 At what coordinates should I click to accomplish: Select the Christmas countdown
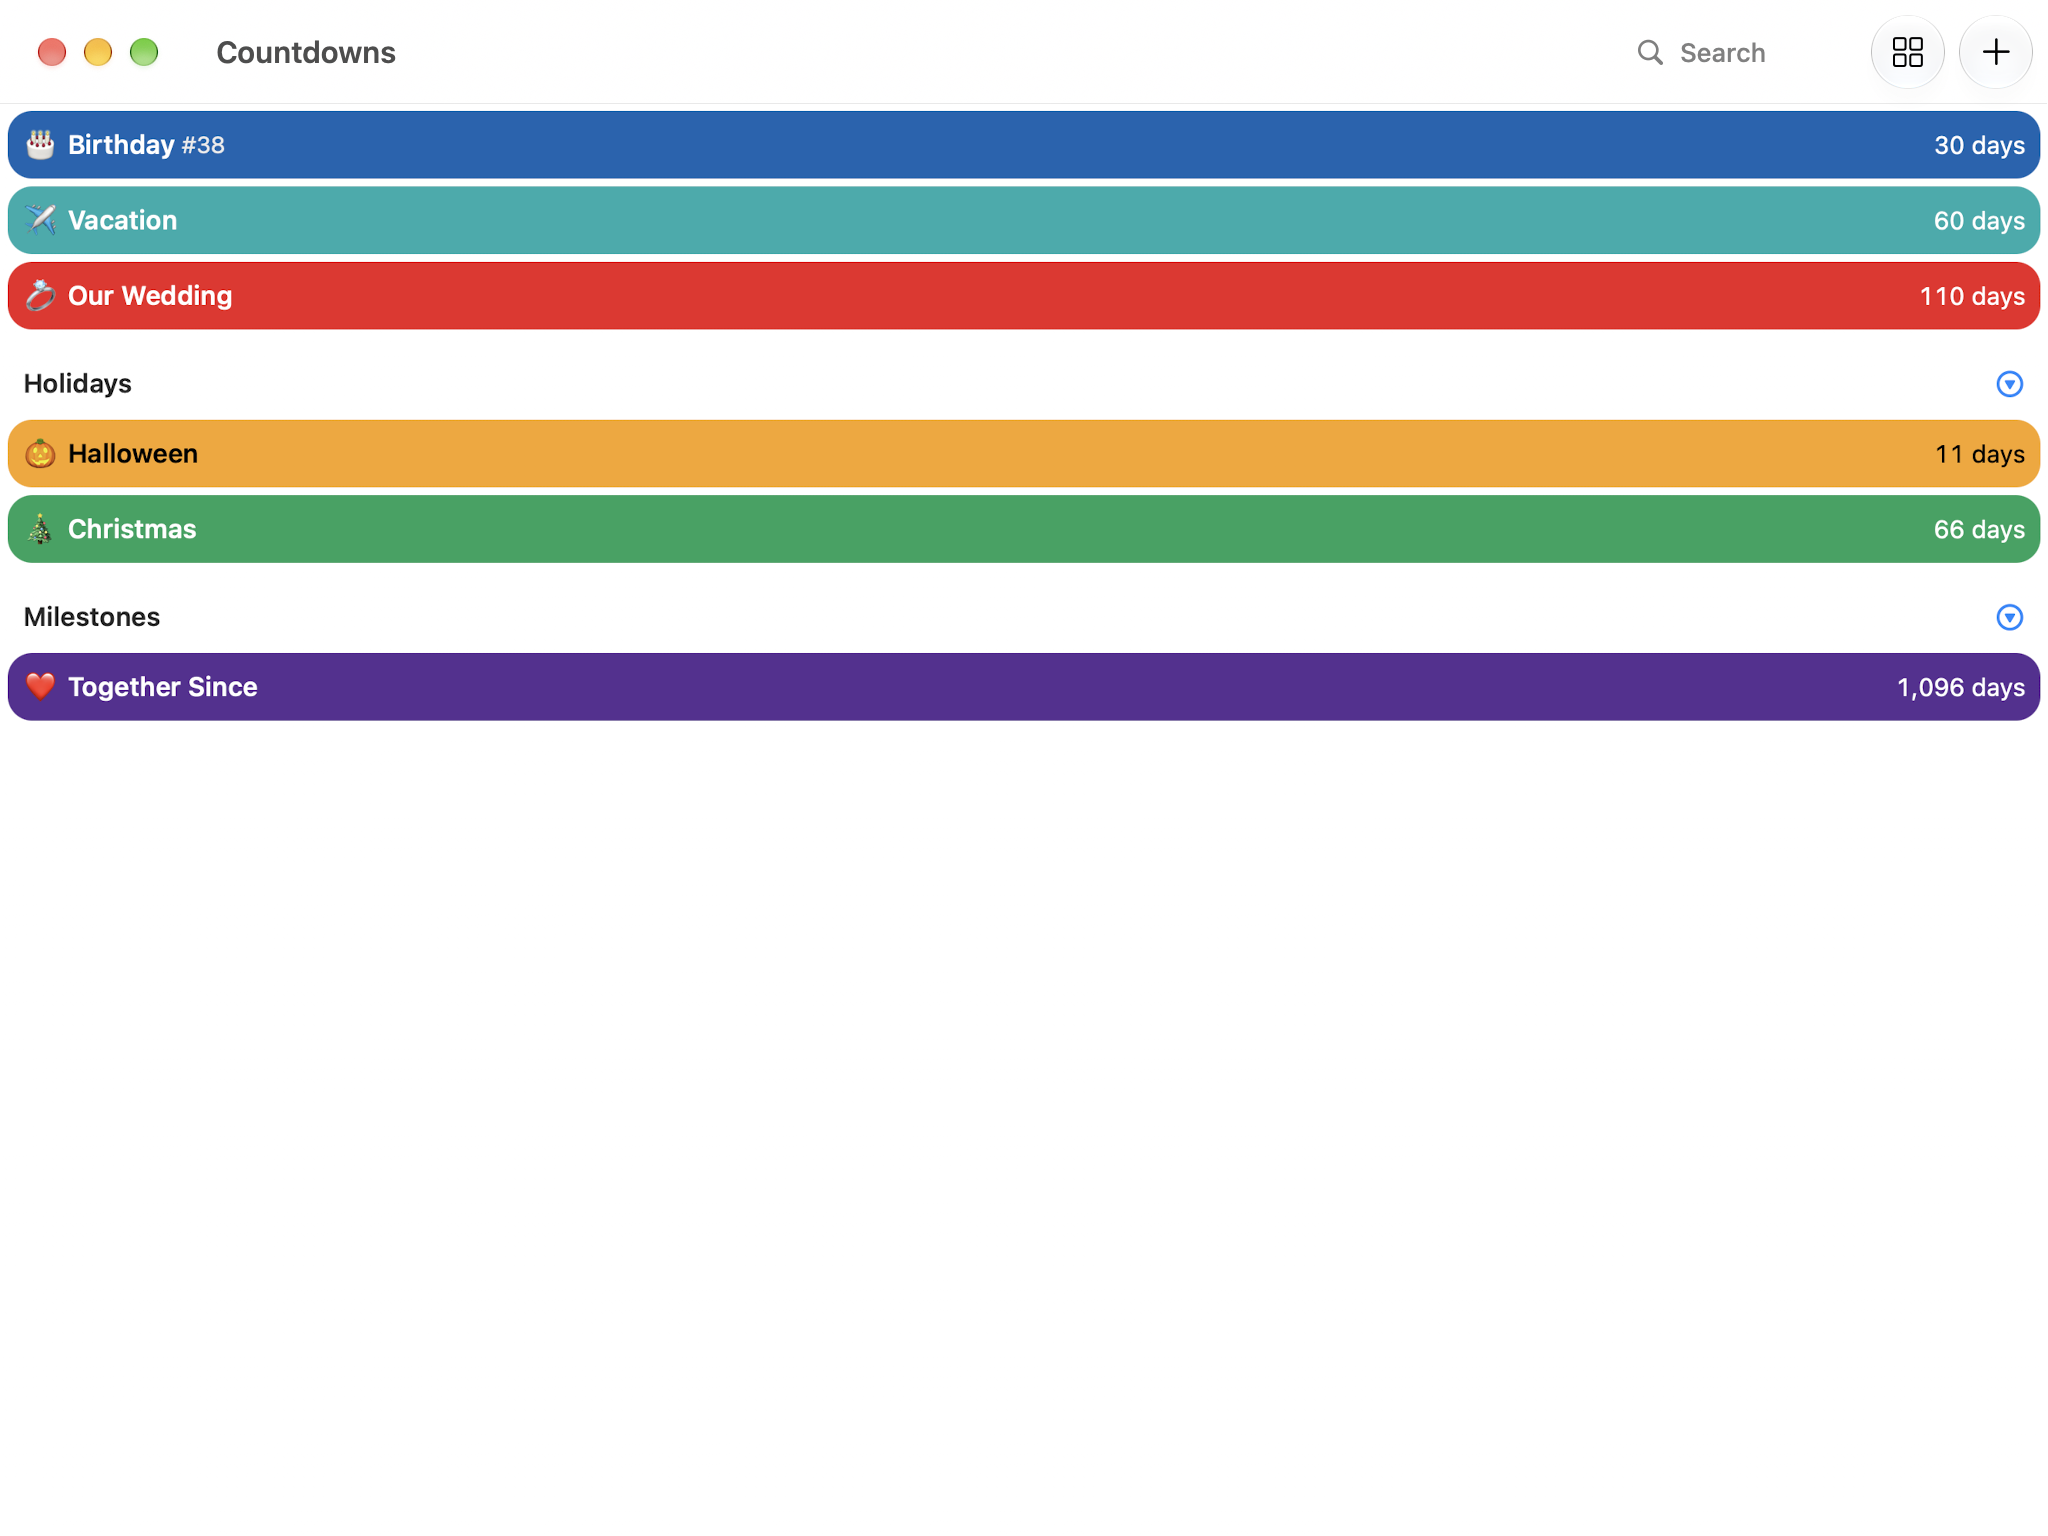click(x=1024, y=529)
